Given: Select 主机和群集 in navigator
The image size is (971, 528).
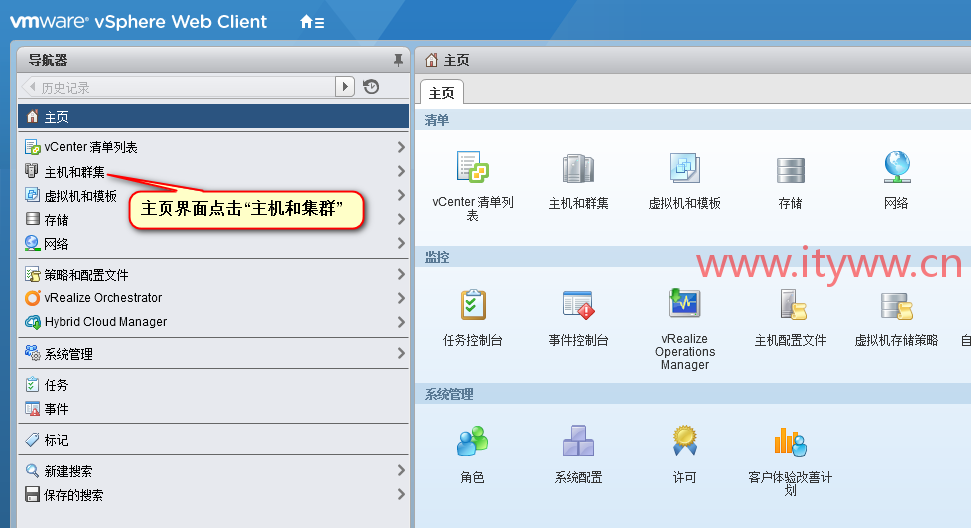Looking at the screenshot, I should coord(214,171).
